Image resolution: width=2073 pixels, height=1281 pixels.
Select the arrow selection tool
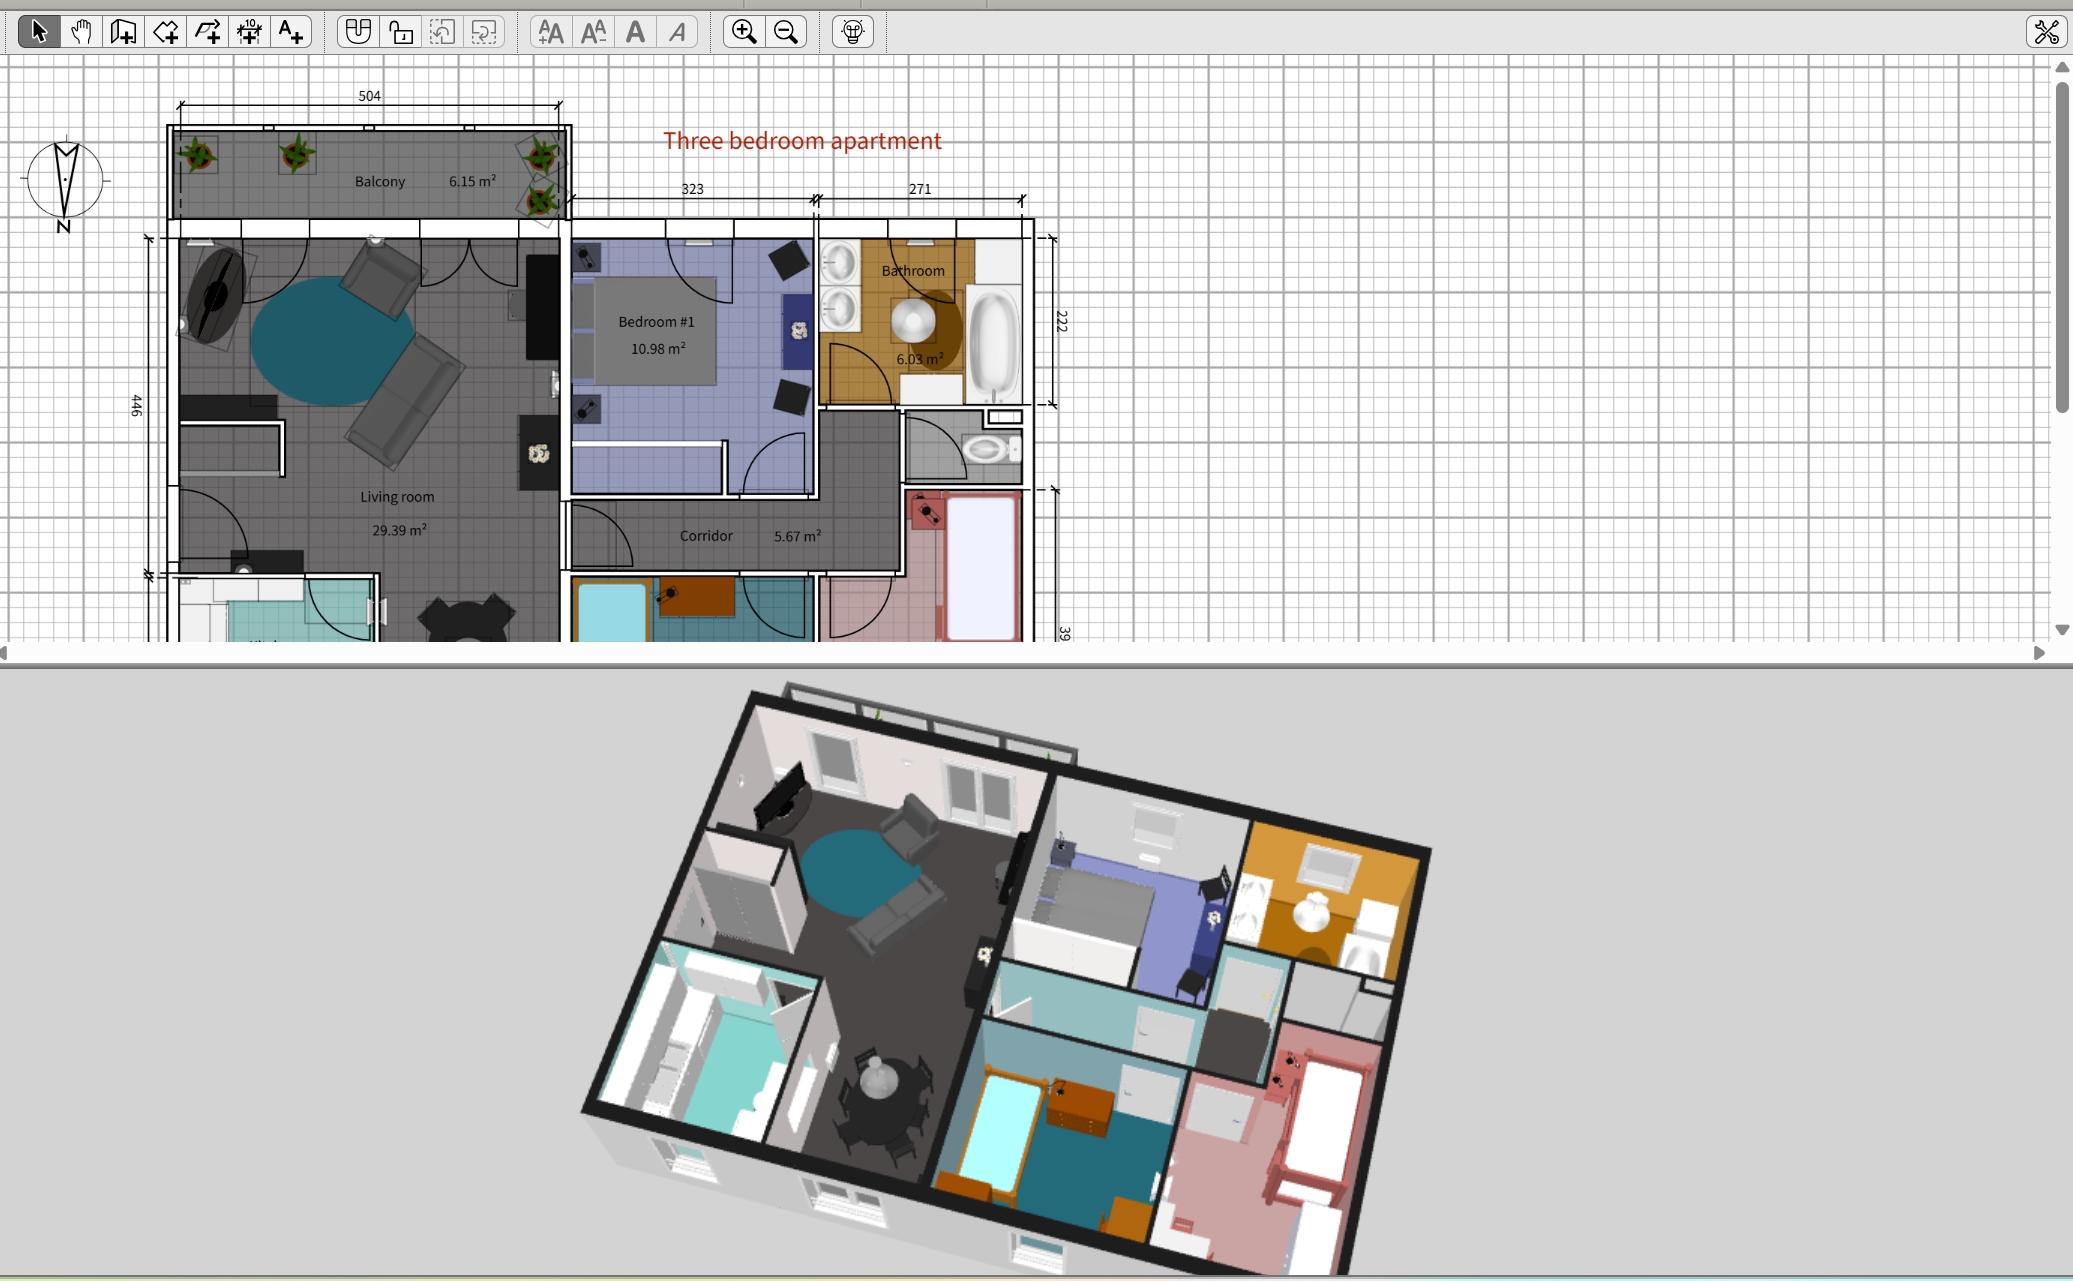click(39, 32)
